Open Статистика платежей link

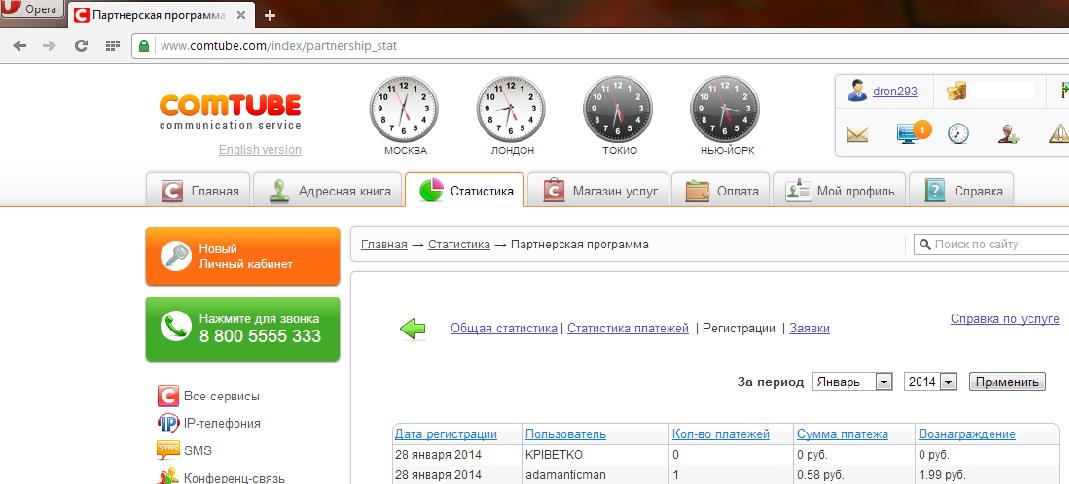point(628,329)
